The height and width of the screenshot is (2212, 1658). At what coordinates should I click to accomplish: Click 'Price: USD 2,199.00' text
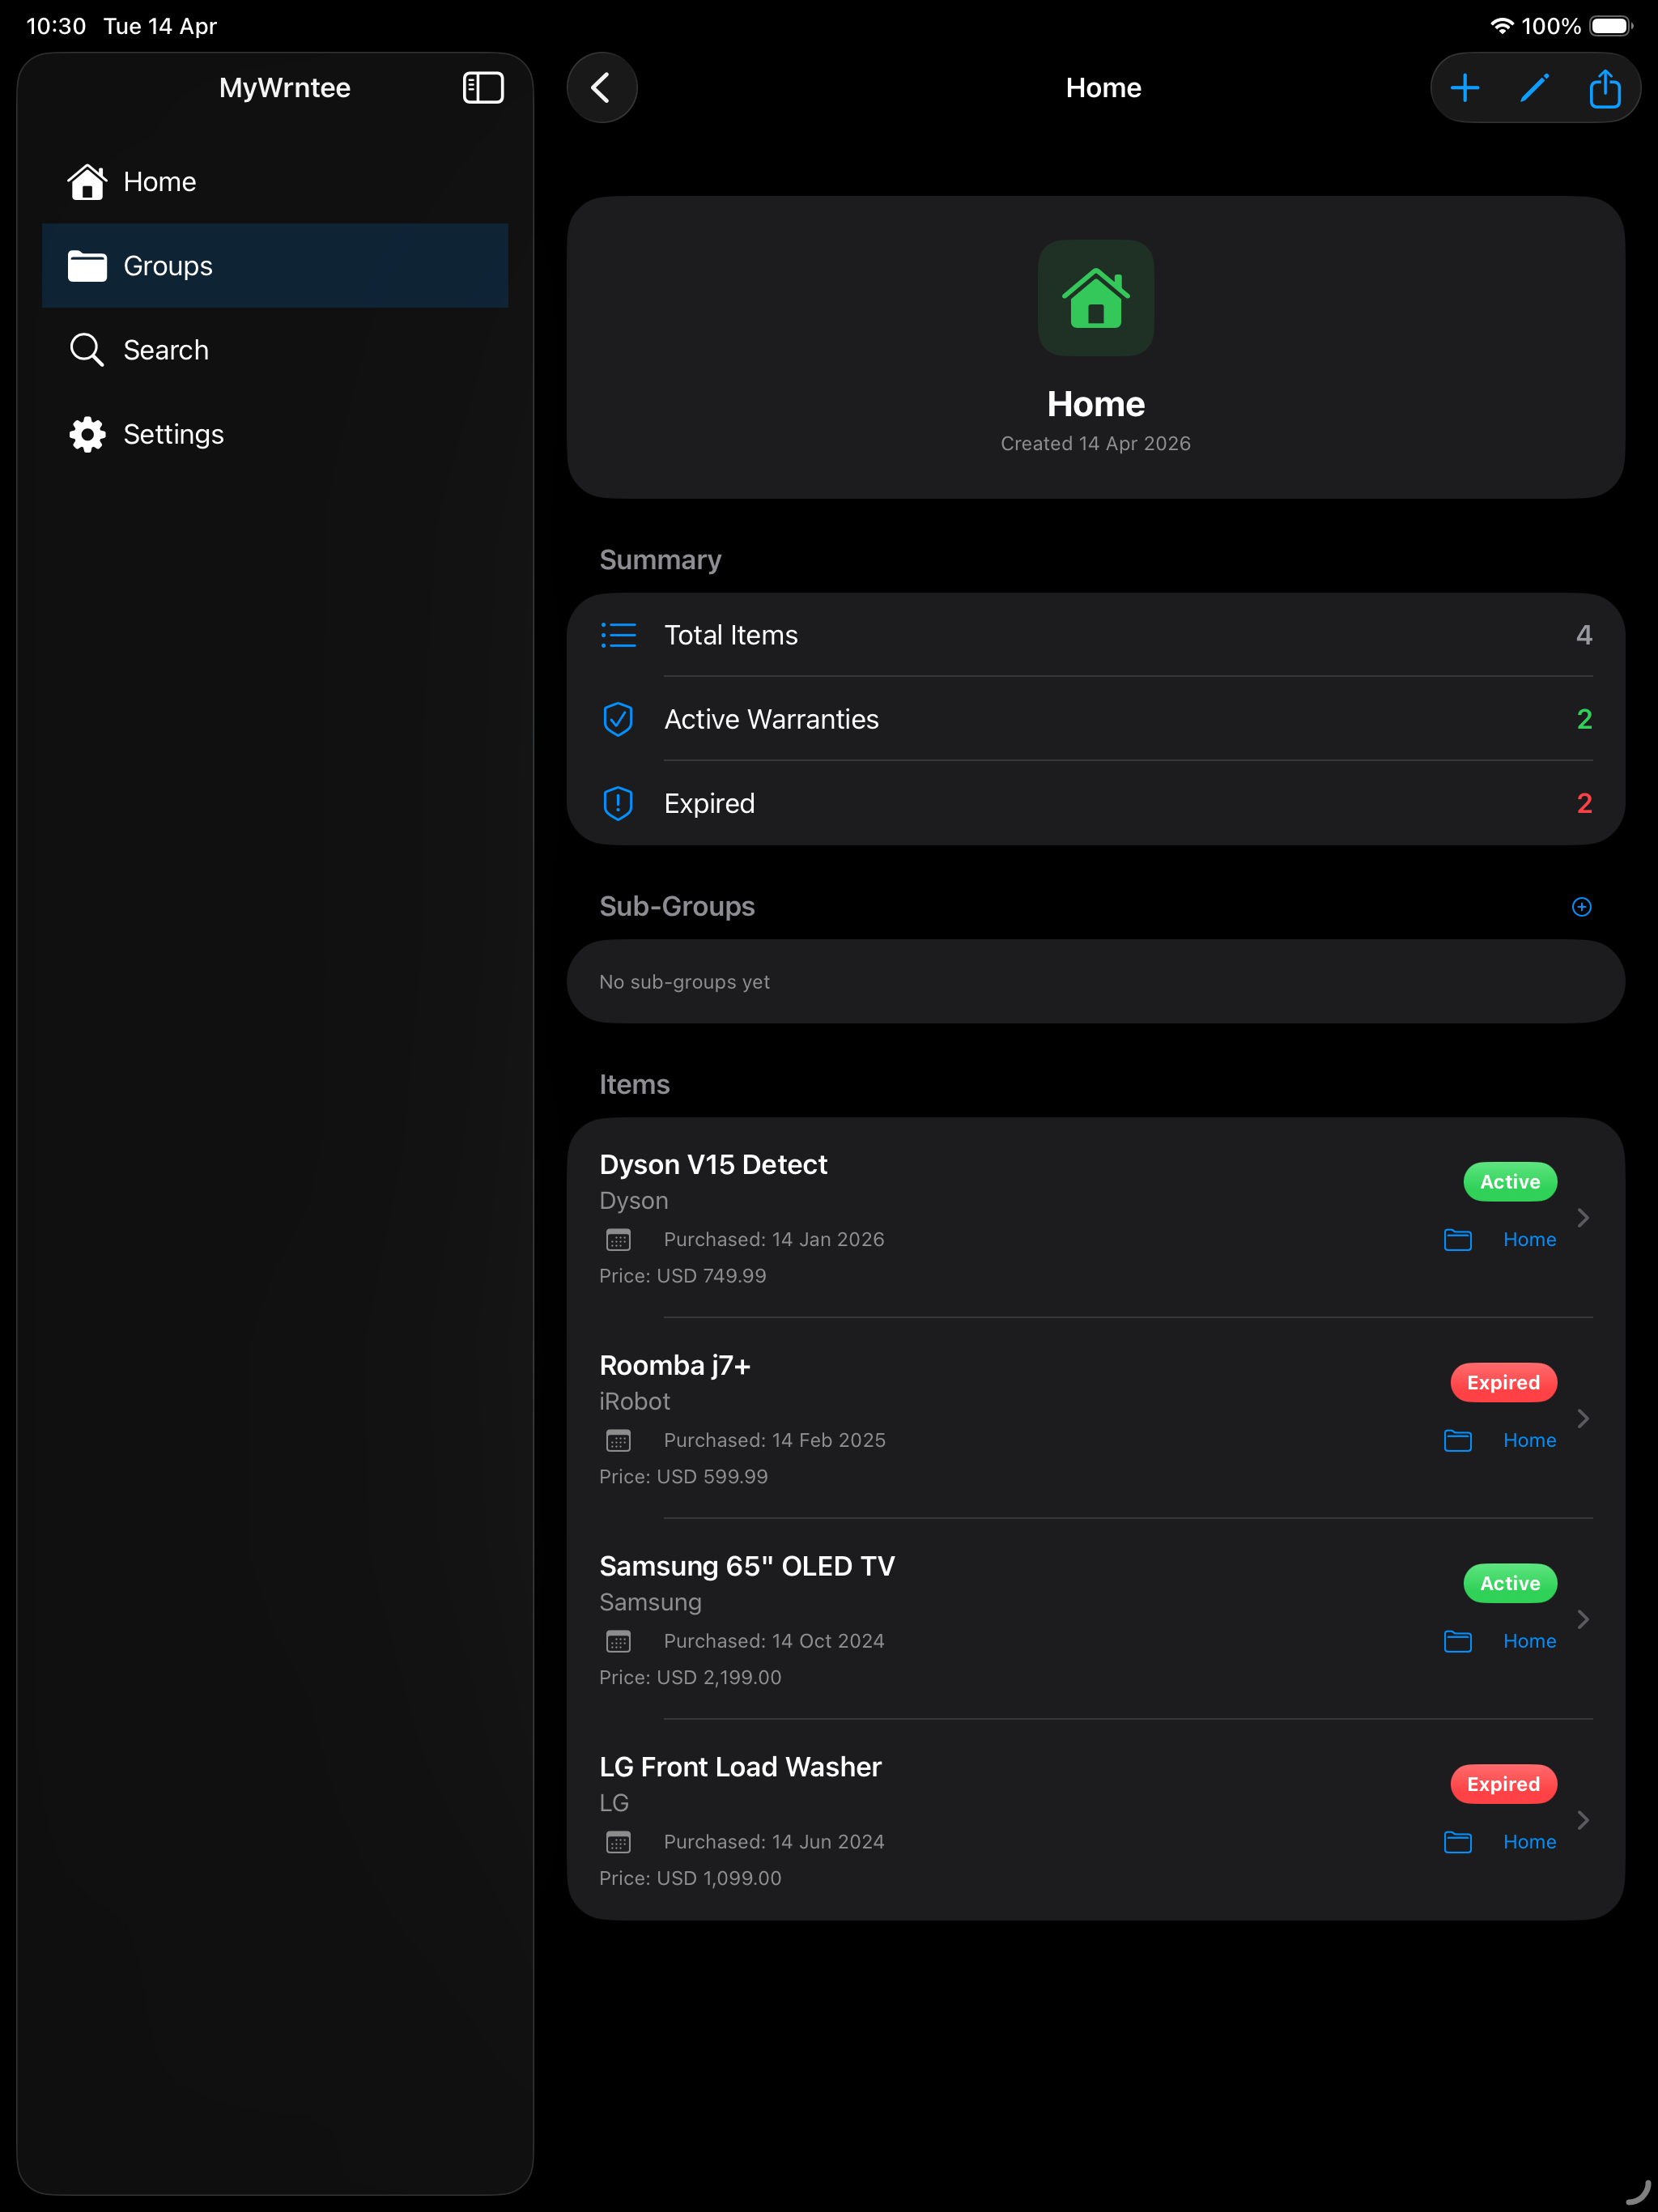pos(690,1678)
